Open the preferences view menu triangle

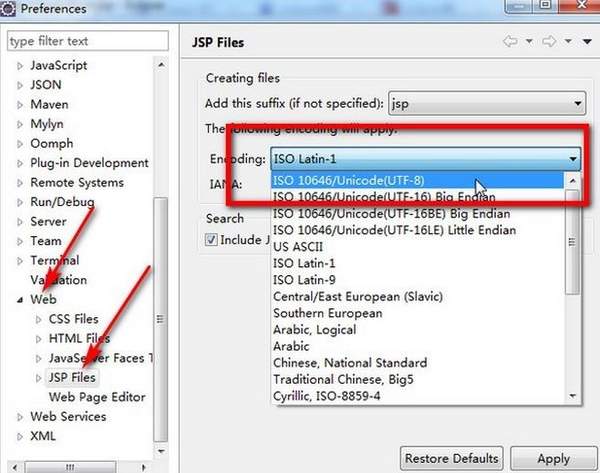tap(587, 41)
